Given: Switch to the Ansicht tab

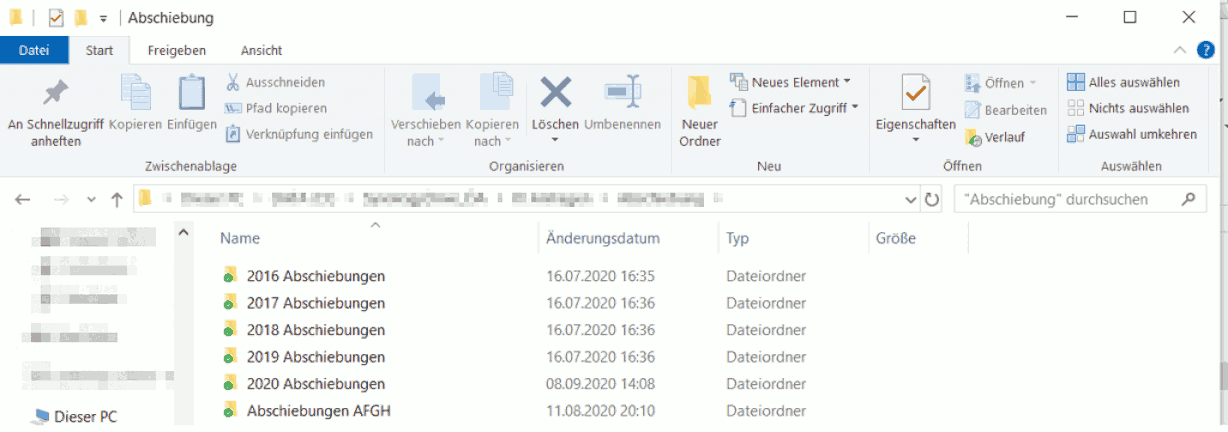Looking at the screenshot, I should 261,50.
